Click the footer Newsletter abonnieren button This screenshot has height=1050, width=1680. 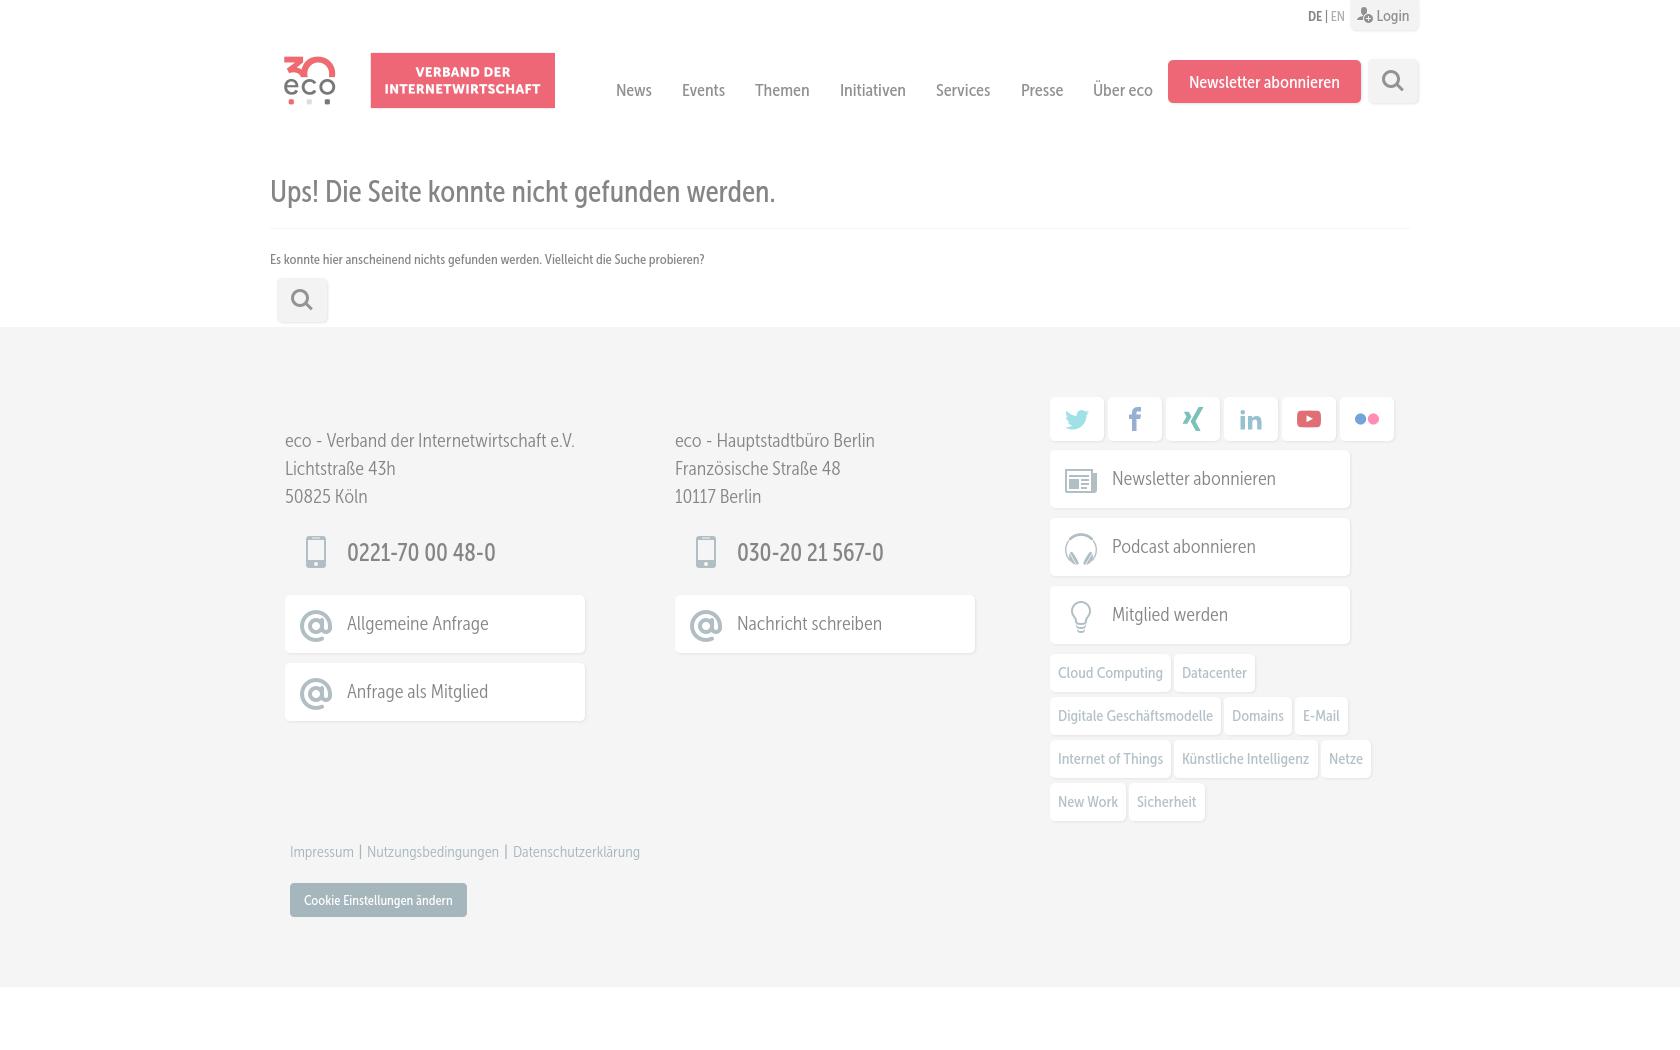1200,479
